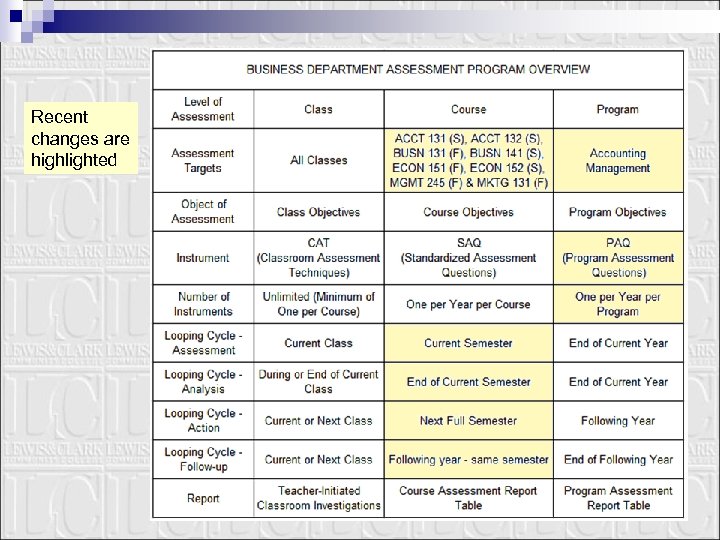Click 'Current or Next Class' in Follow-up row

[x=318, y=459]
